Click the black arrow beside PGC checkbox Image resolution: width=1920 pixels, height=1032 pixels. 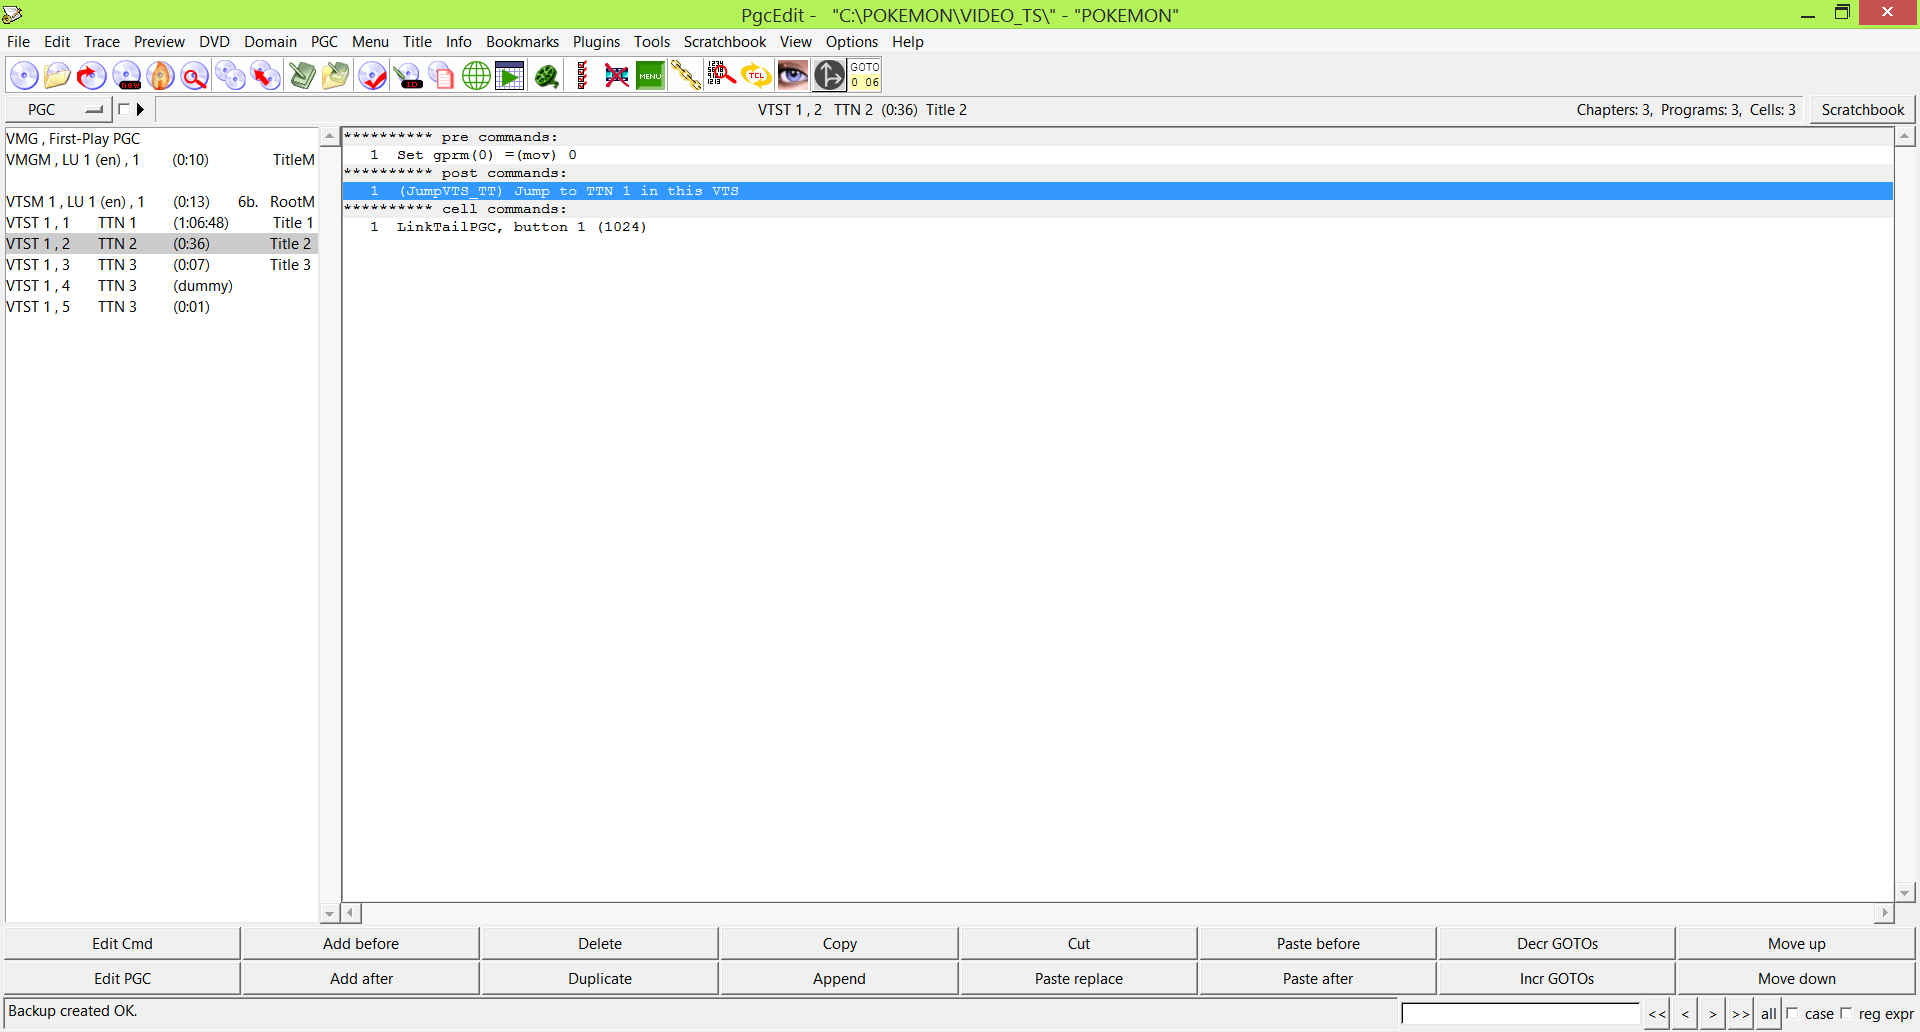click(141, 109)
